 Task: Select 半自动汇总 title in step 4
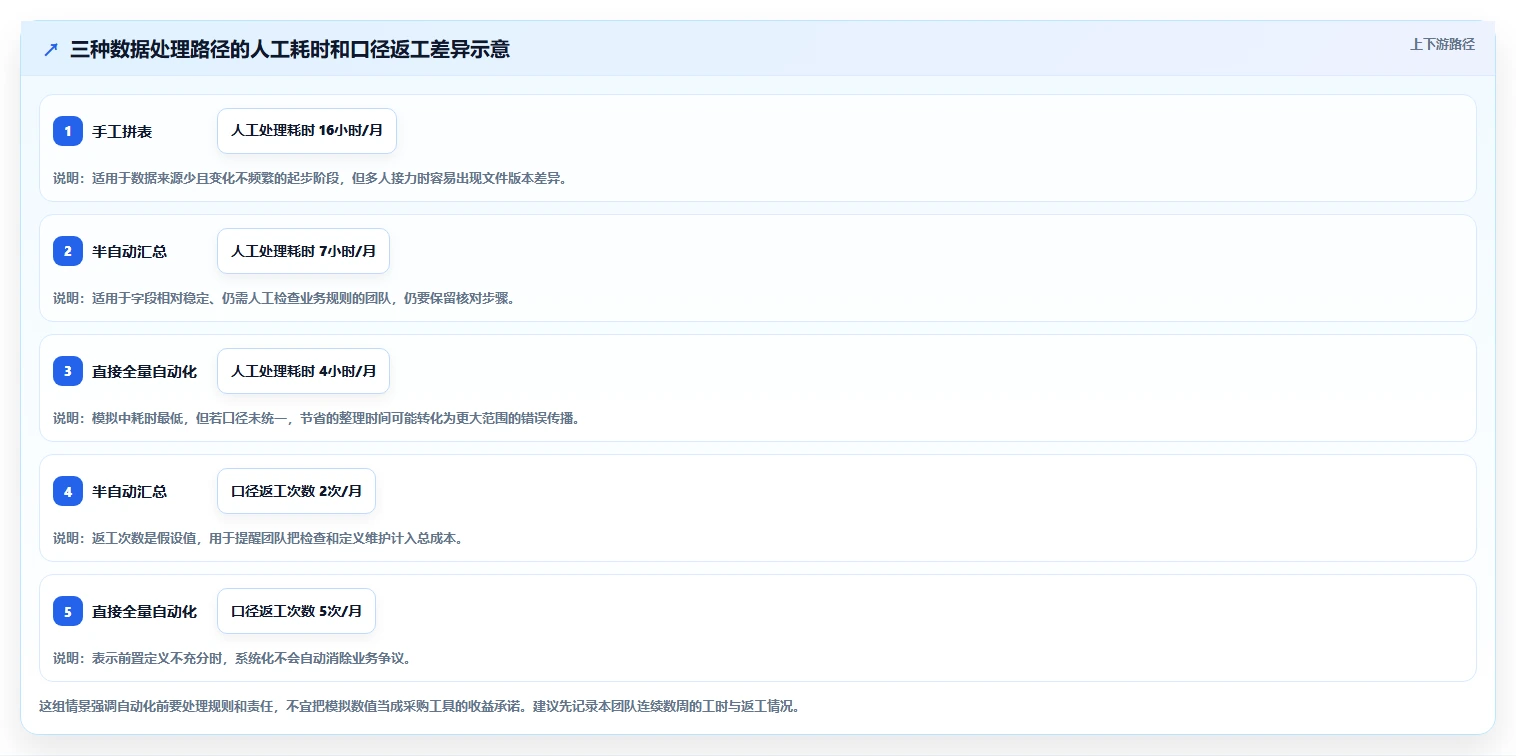[130, 492]
